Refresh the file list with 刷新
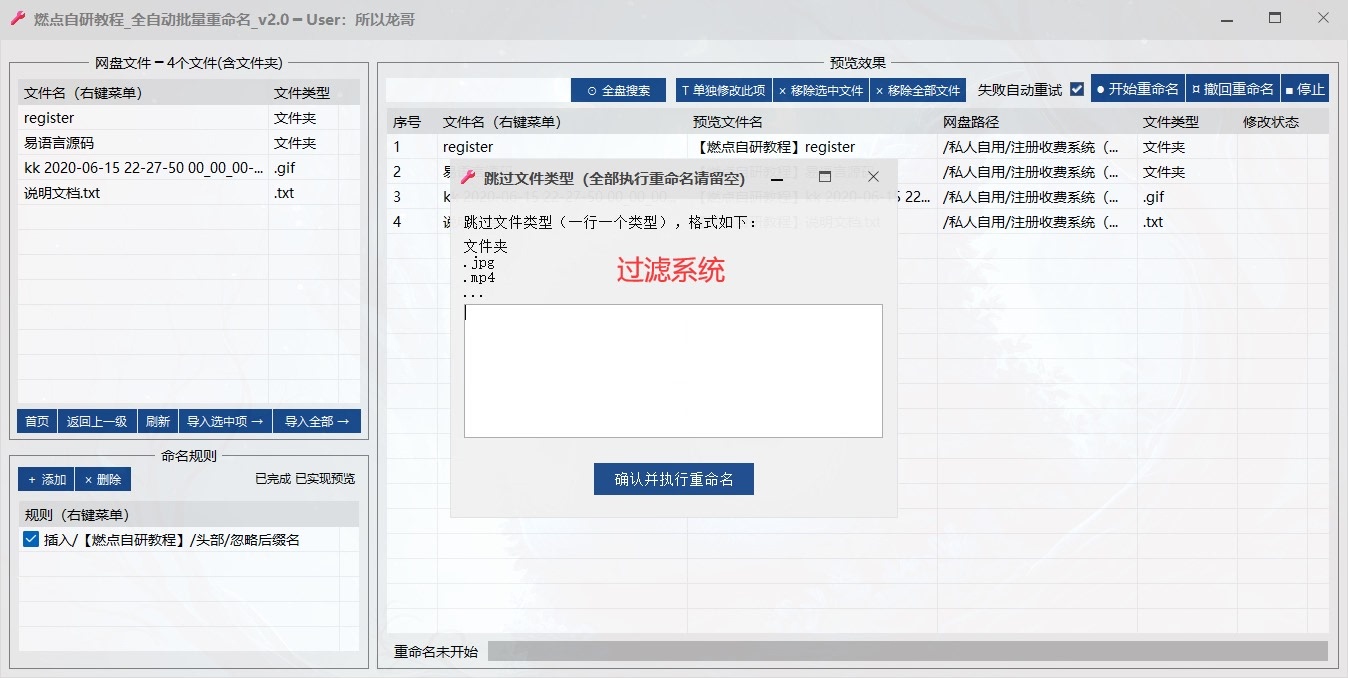 [158, 421]
